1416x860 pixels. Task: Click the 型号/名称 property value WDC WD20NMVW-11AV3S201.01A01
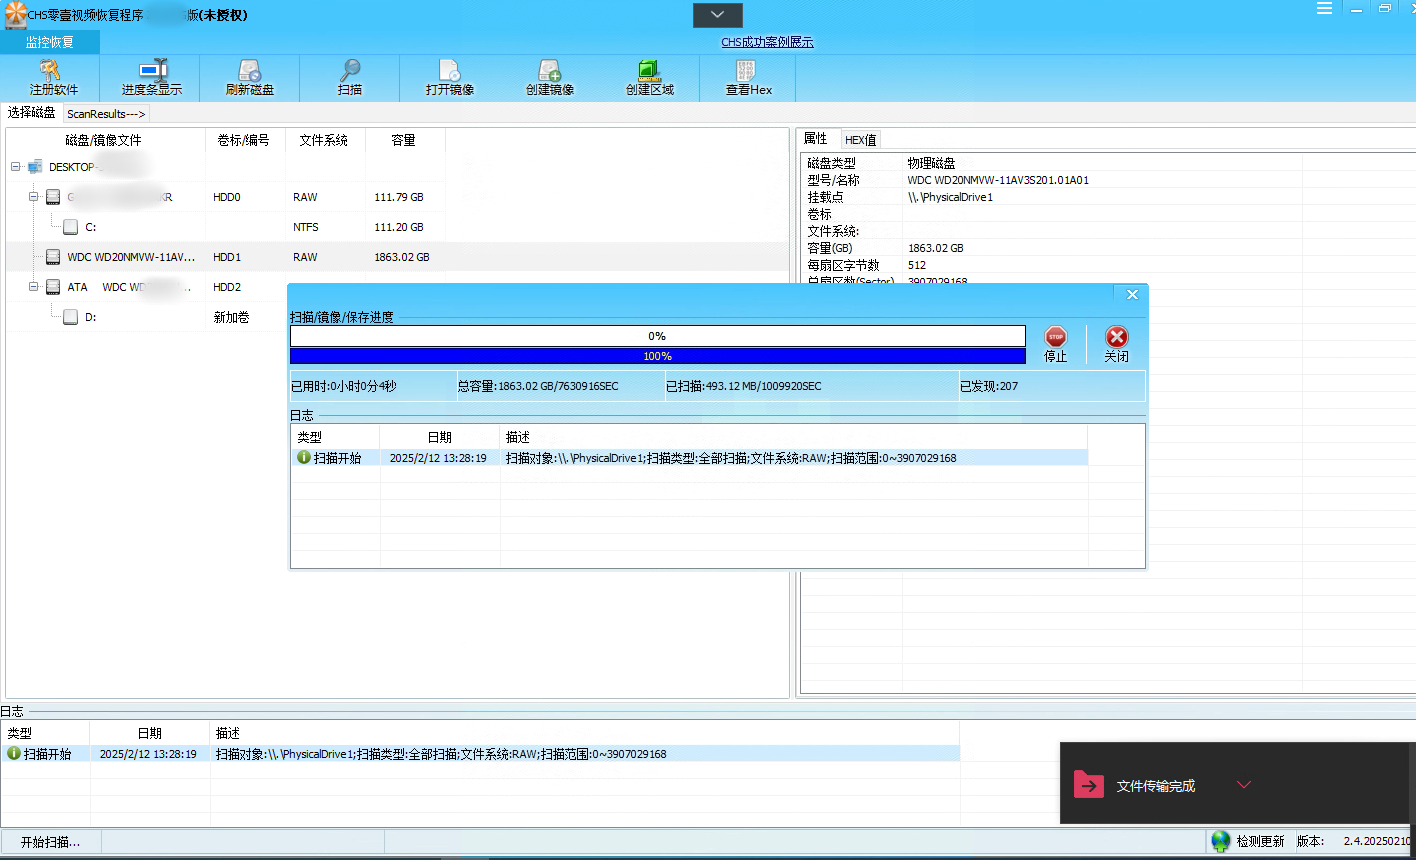998,180
